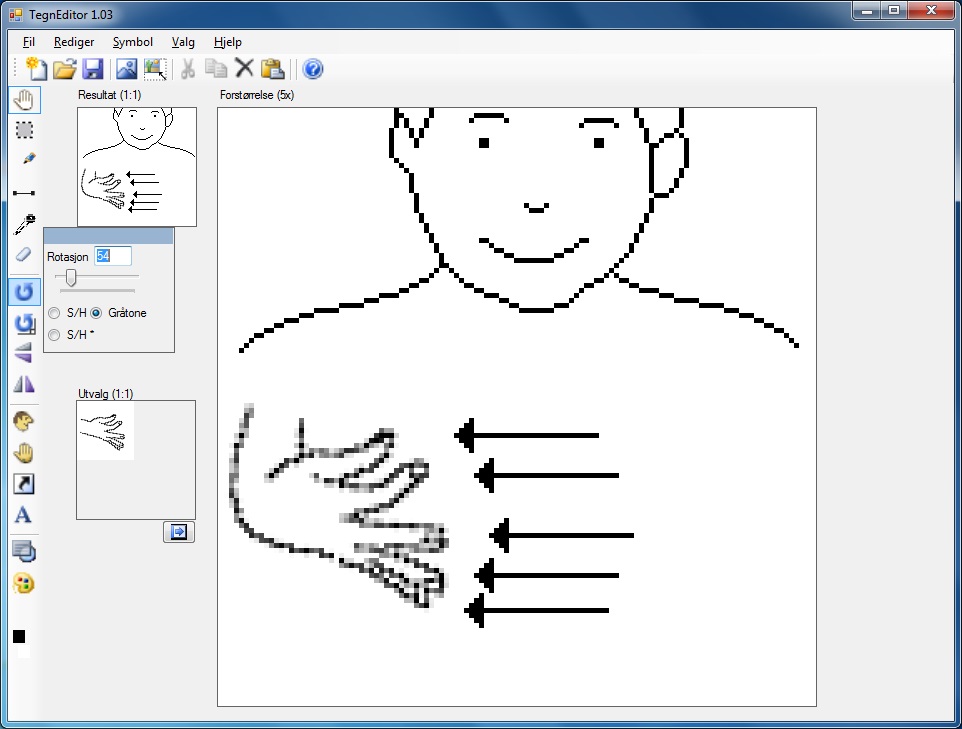
Task: Open the Hjelp menu
Action: (228, 42)
